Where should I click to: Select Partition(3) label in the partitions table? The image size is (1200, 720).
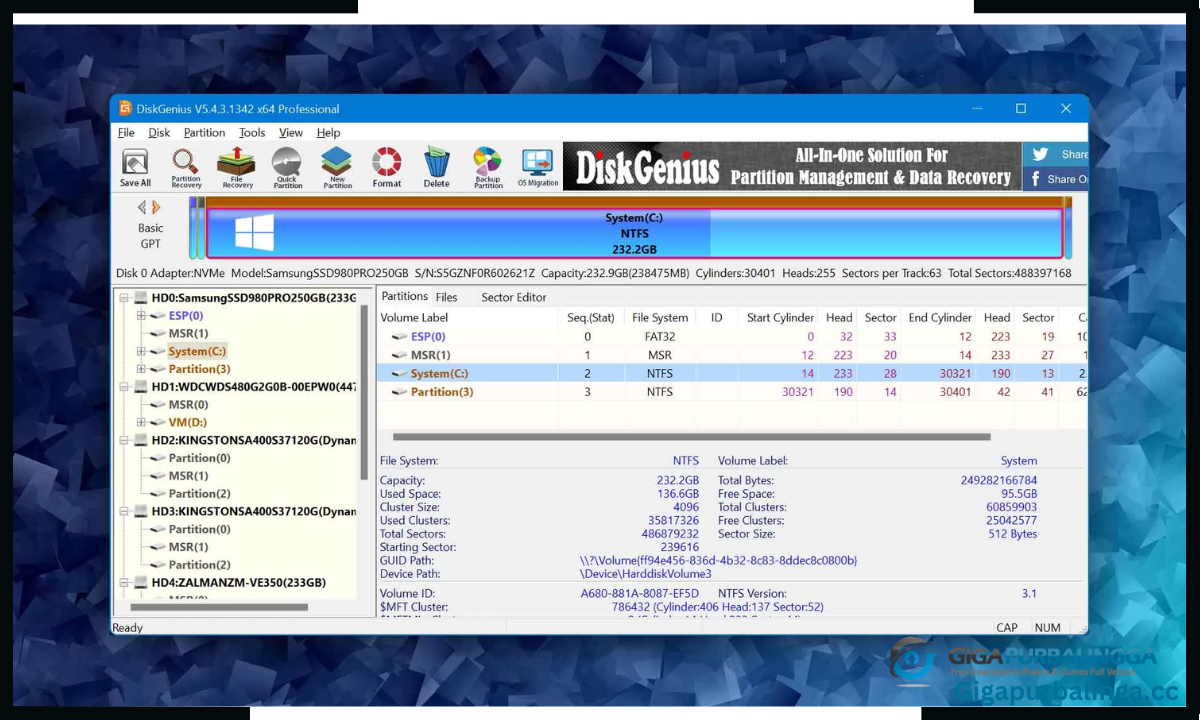[442, 392]
